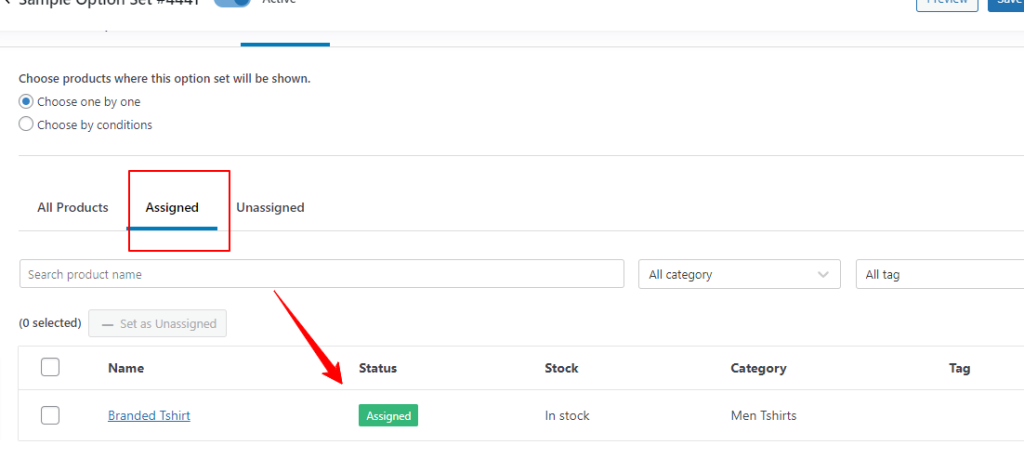Select the Choose one by one radio option
This screenshot has width=1024, height=458.
(x=25, y=102)
